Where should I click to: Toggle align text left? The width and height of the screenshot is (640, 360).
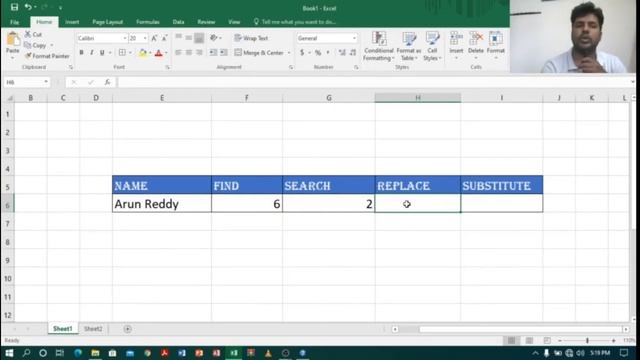[x=178, y=53]
